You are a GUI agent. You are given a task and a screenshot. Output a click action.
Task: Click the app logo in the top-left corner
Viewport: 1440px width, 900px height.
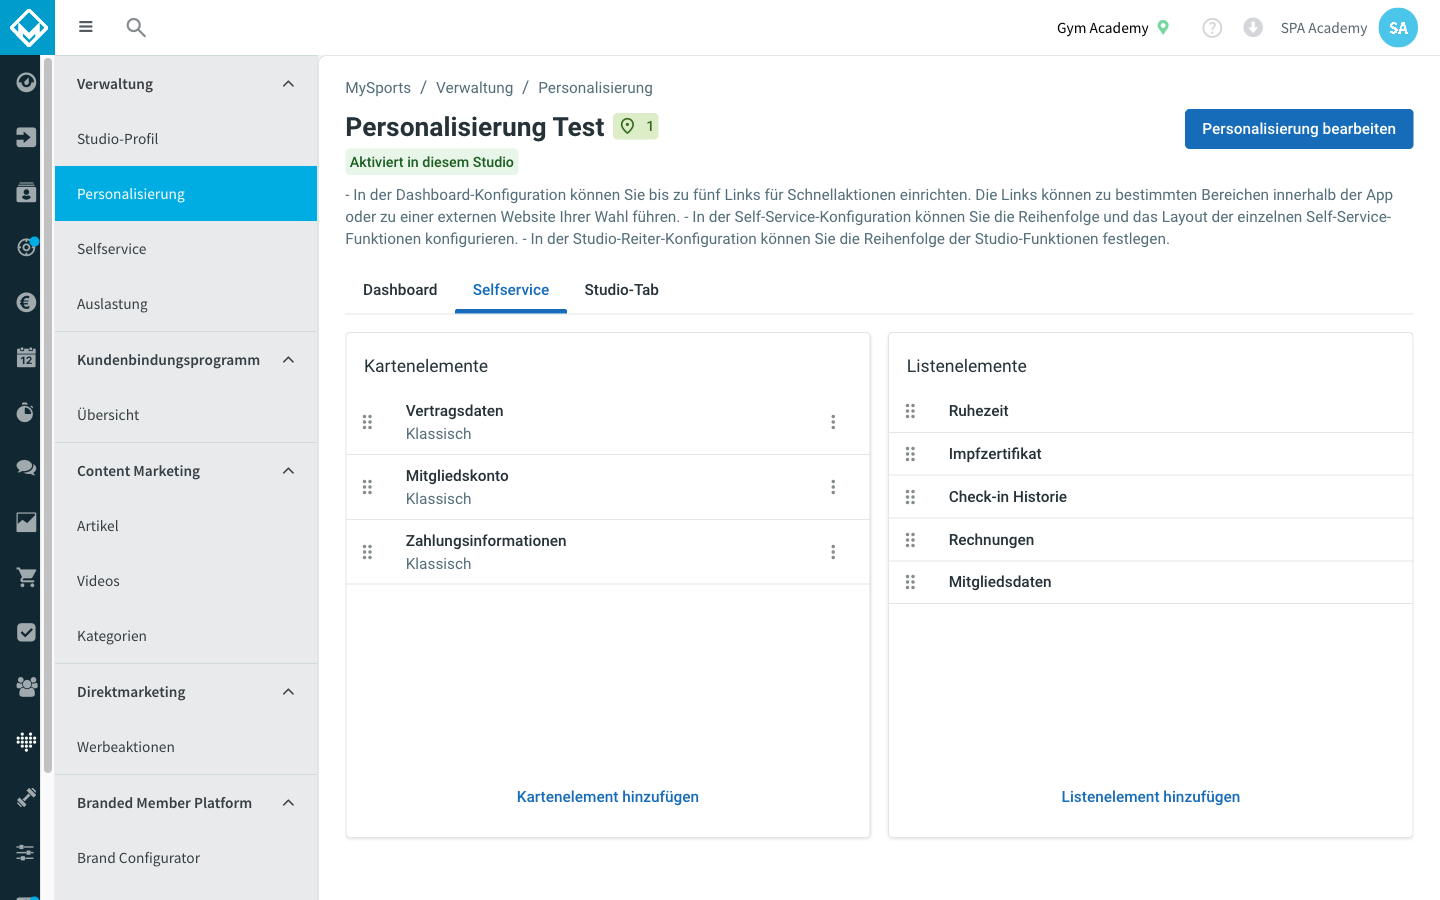[x=27, y=27]
